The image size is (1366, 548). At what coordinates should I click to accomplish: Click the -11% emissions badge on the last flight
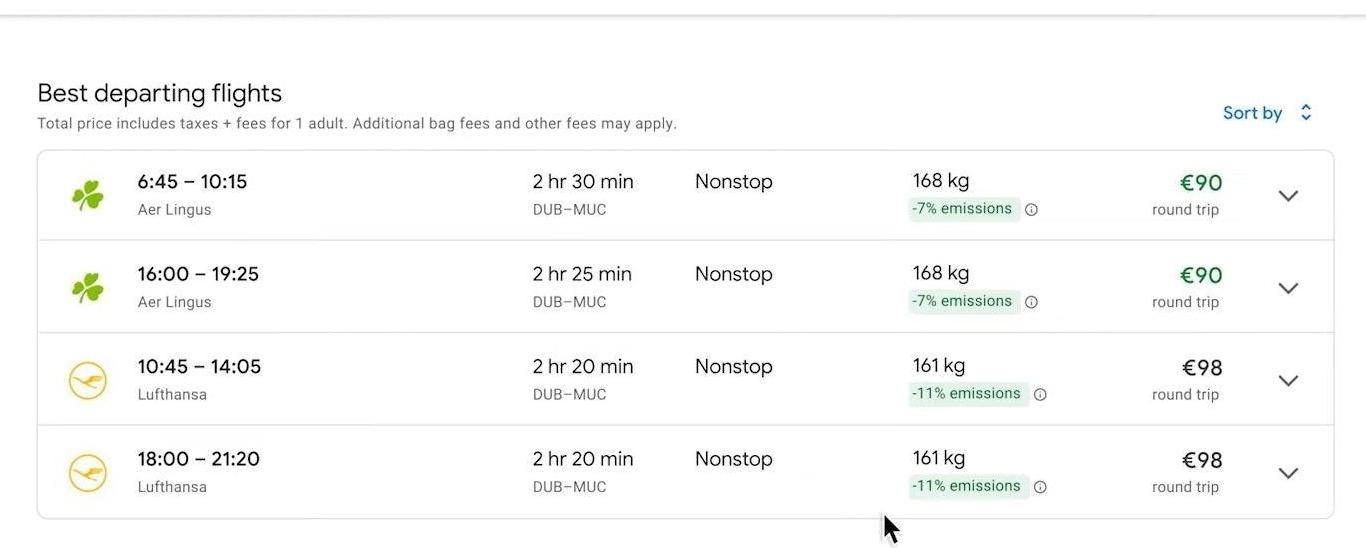[968, 486]
